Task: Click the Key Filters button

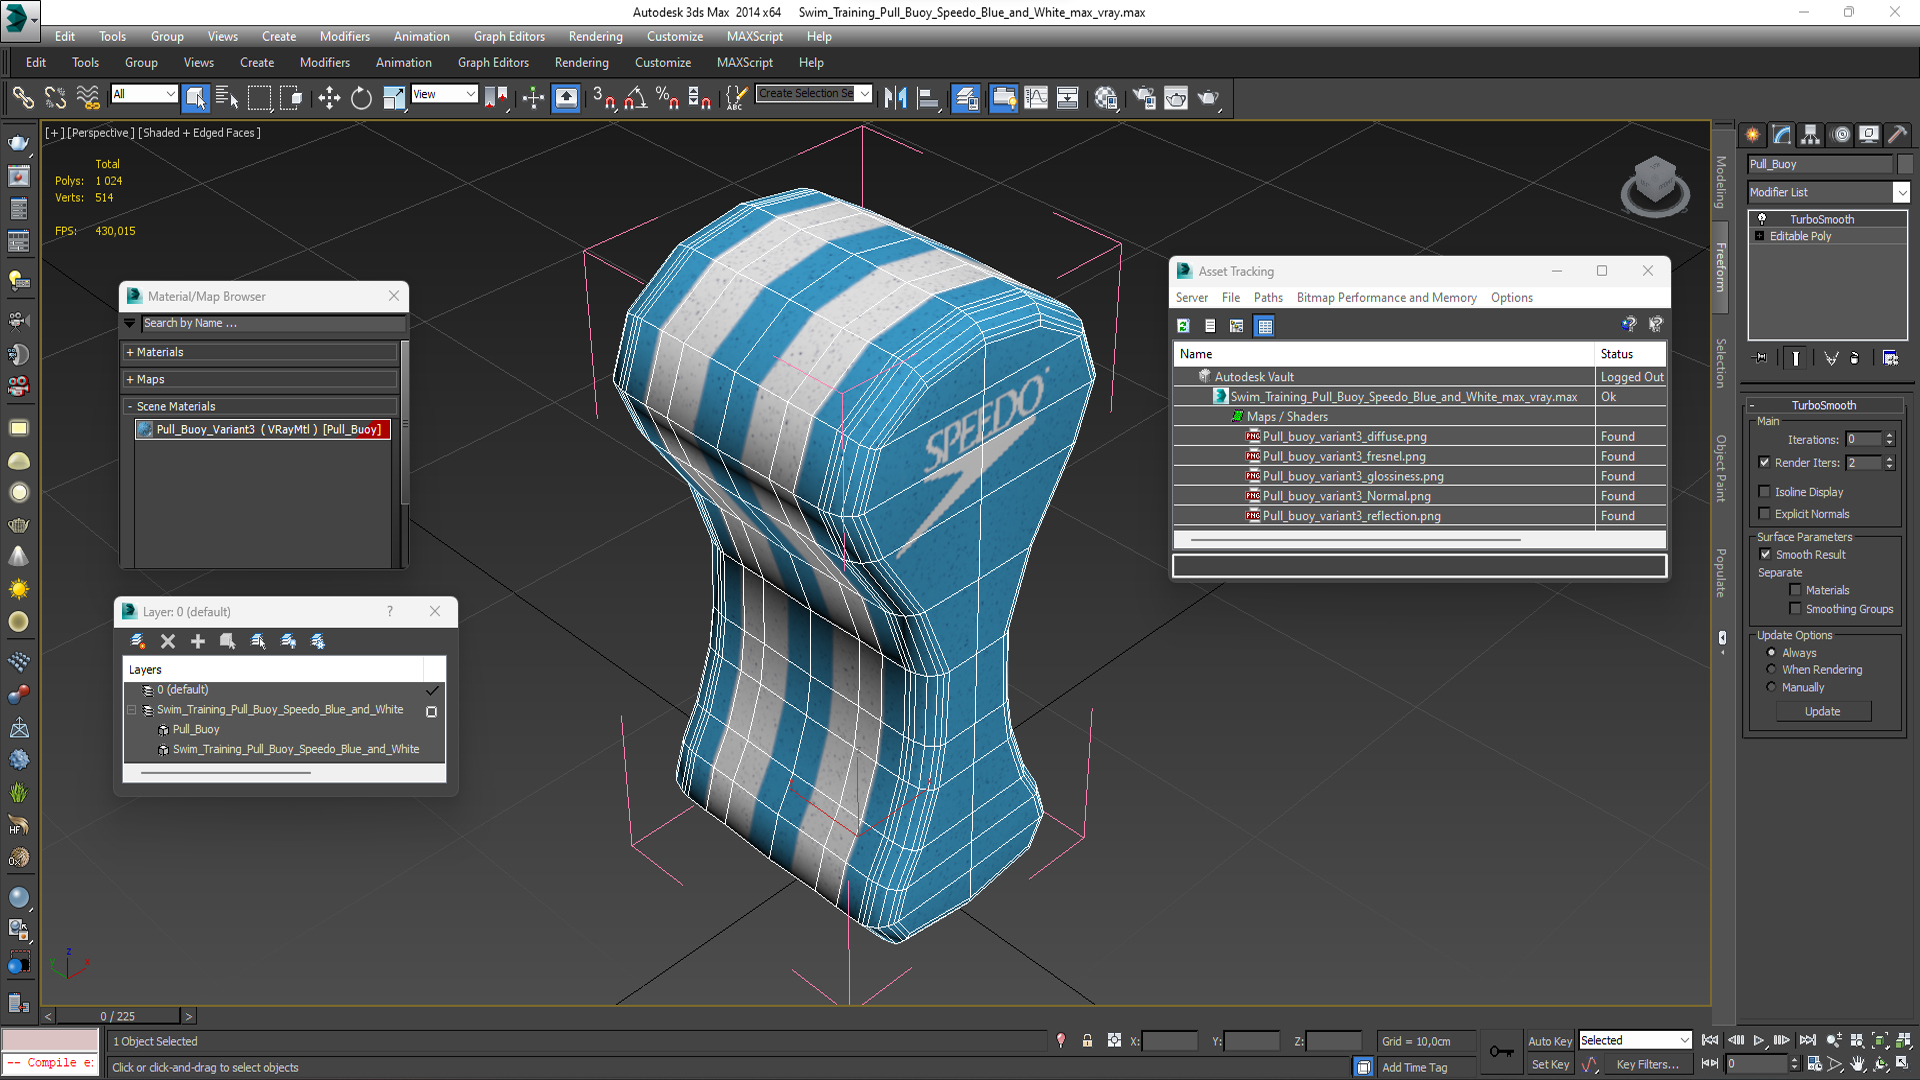Action: pos(1647,1065)
